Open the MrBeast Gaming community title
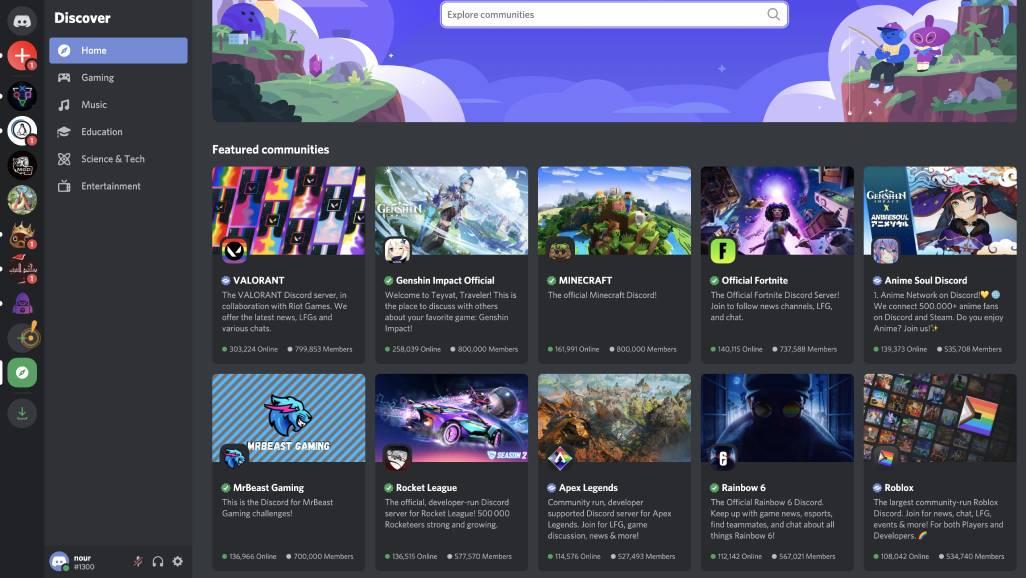 (268, 488)
